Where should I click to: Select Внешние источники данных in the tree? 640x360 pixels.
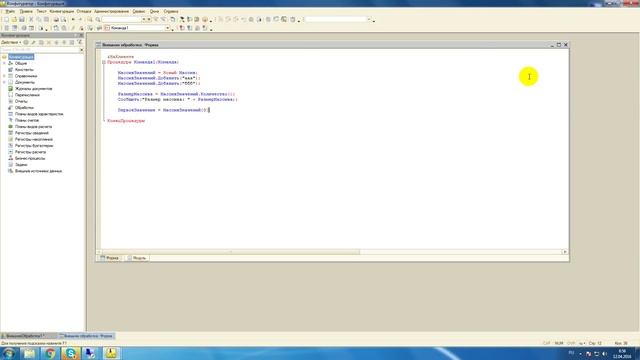[x=38, y=171]
